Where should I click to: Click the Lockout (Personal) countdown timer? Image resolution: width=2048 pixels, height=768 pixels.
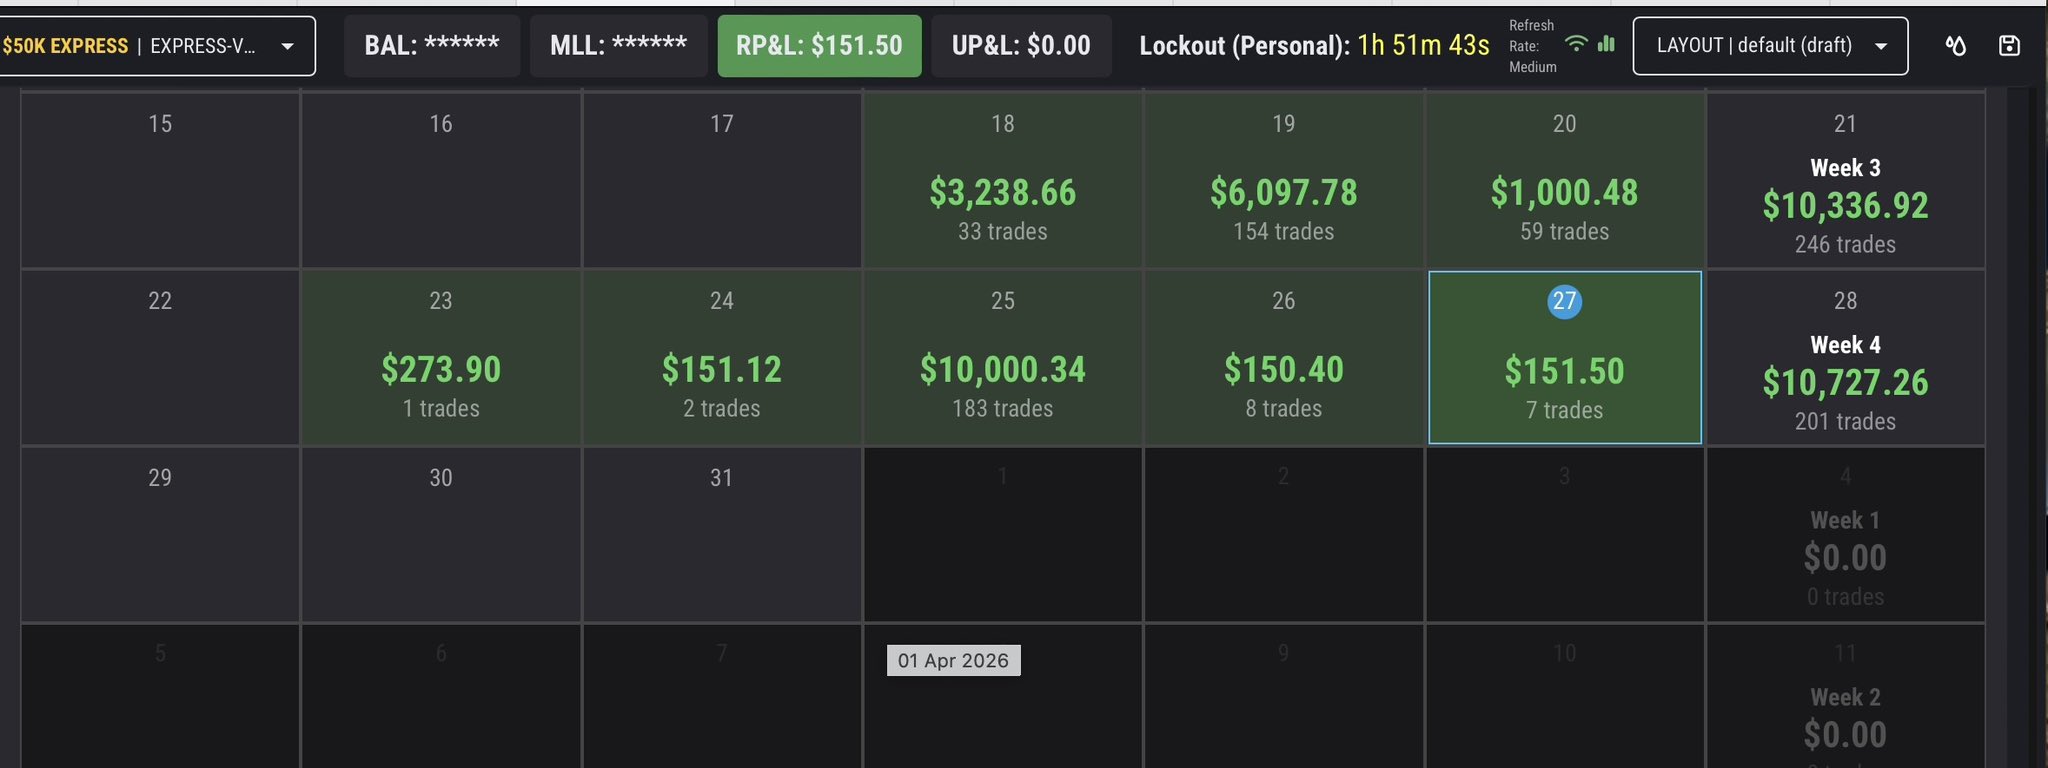coord(1423,46)
